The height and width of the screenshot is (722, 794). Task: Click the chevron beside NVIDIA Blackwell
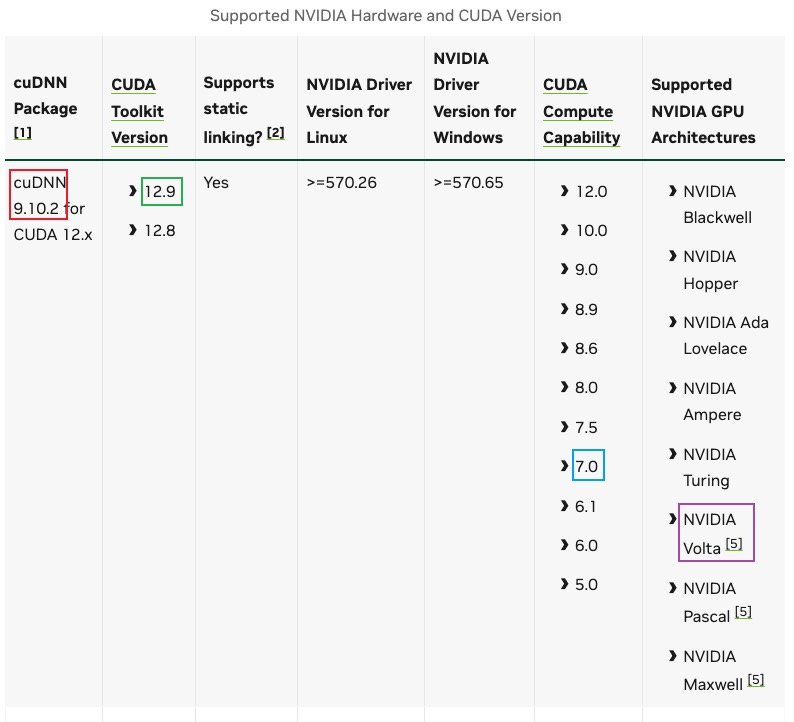[672, 191]
